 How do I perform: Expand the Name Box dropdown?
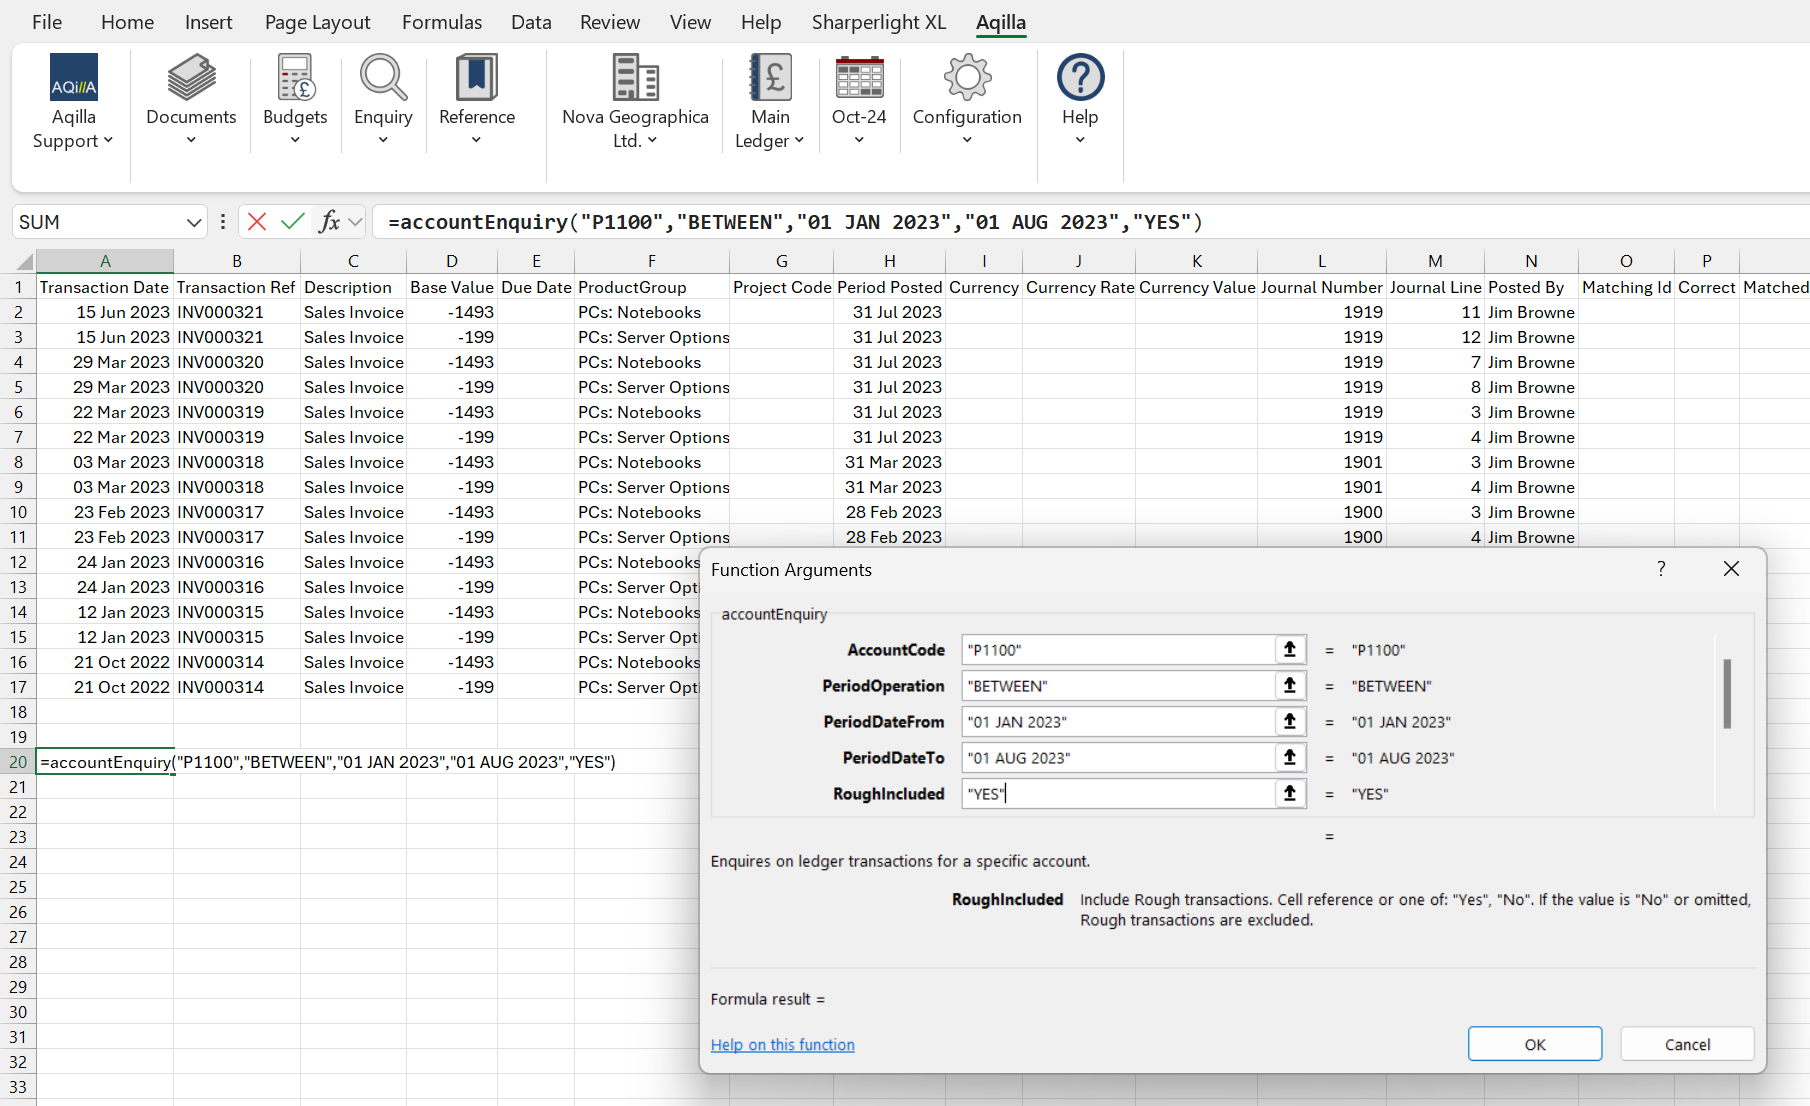(x=194, y=222)
